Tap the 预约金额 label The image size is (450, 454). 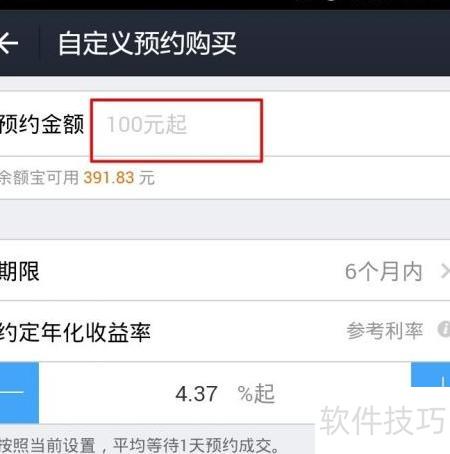click(x=42, y=124)
